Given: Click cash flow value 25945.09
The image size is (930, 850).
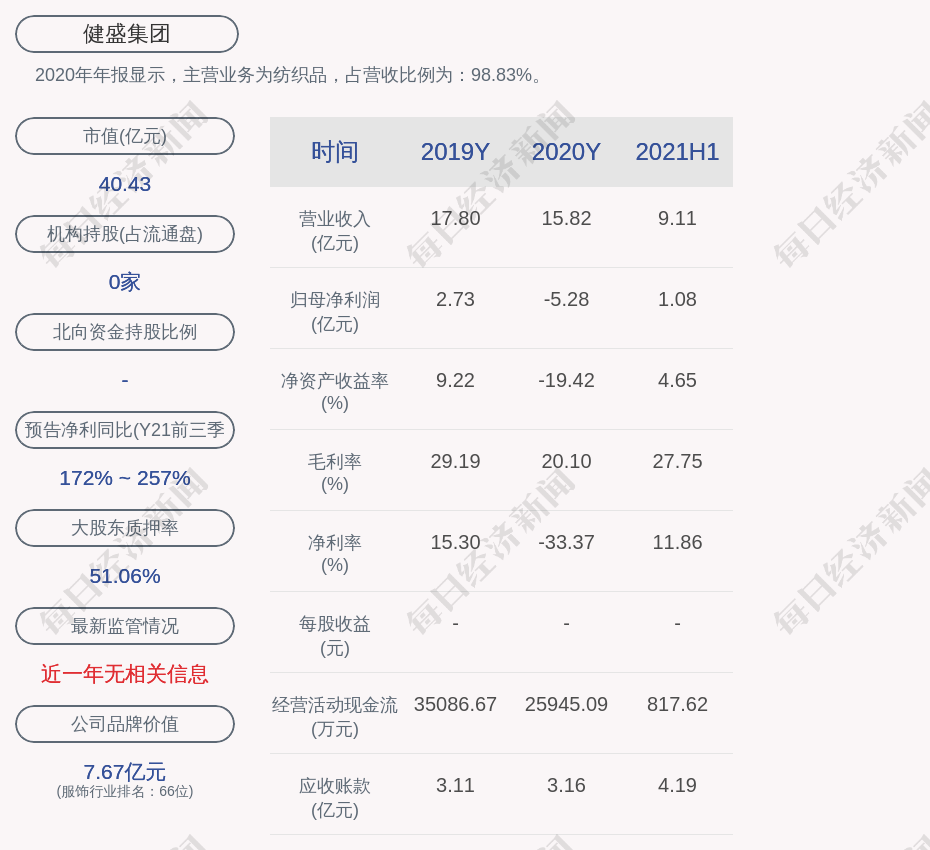Looking at the screenshot, I should coord(566,704).
